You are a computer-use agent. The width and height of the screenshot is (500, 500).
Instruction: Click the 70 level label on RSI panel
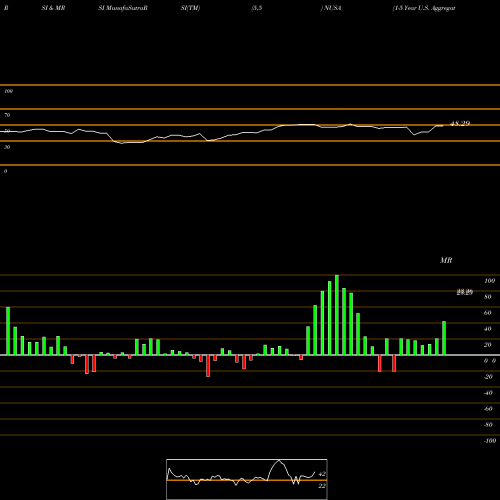pos(7,115)
